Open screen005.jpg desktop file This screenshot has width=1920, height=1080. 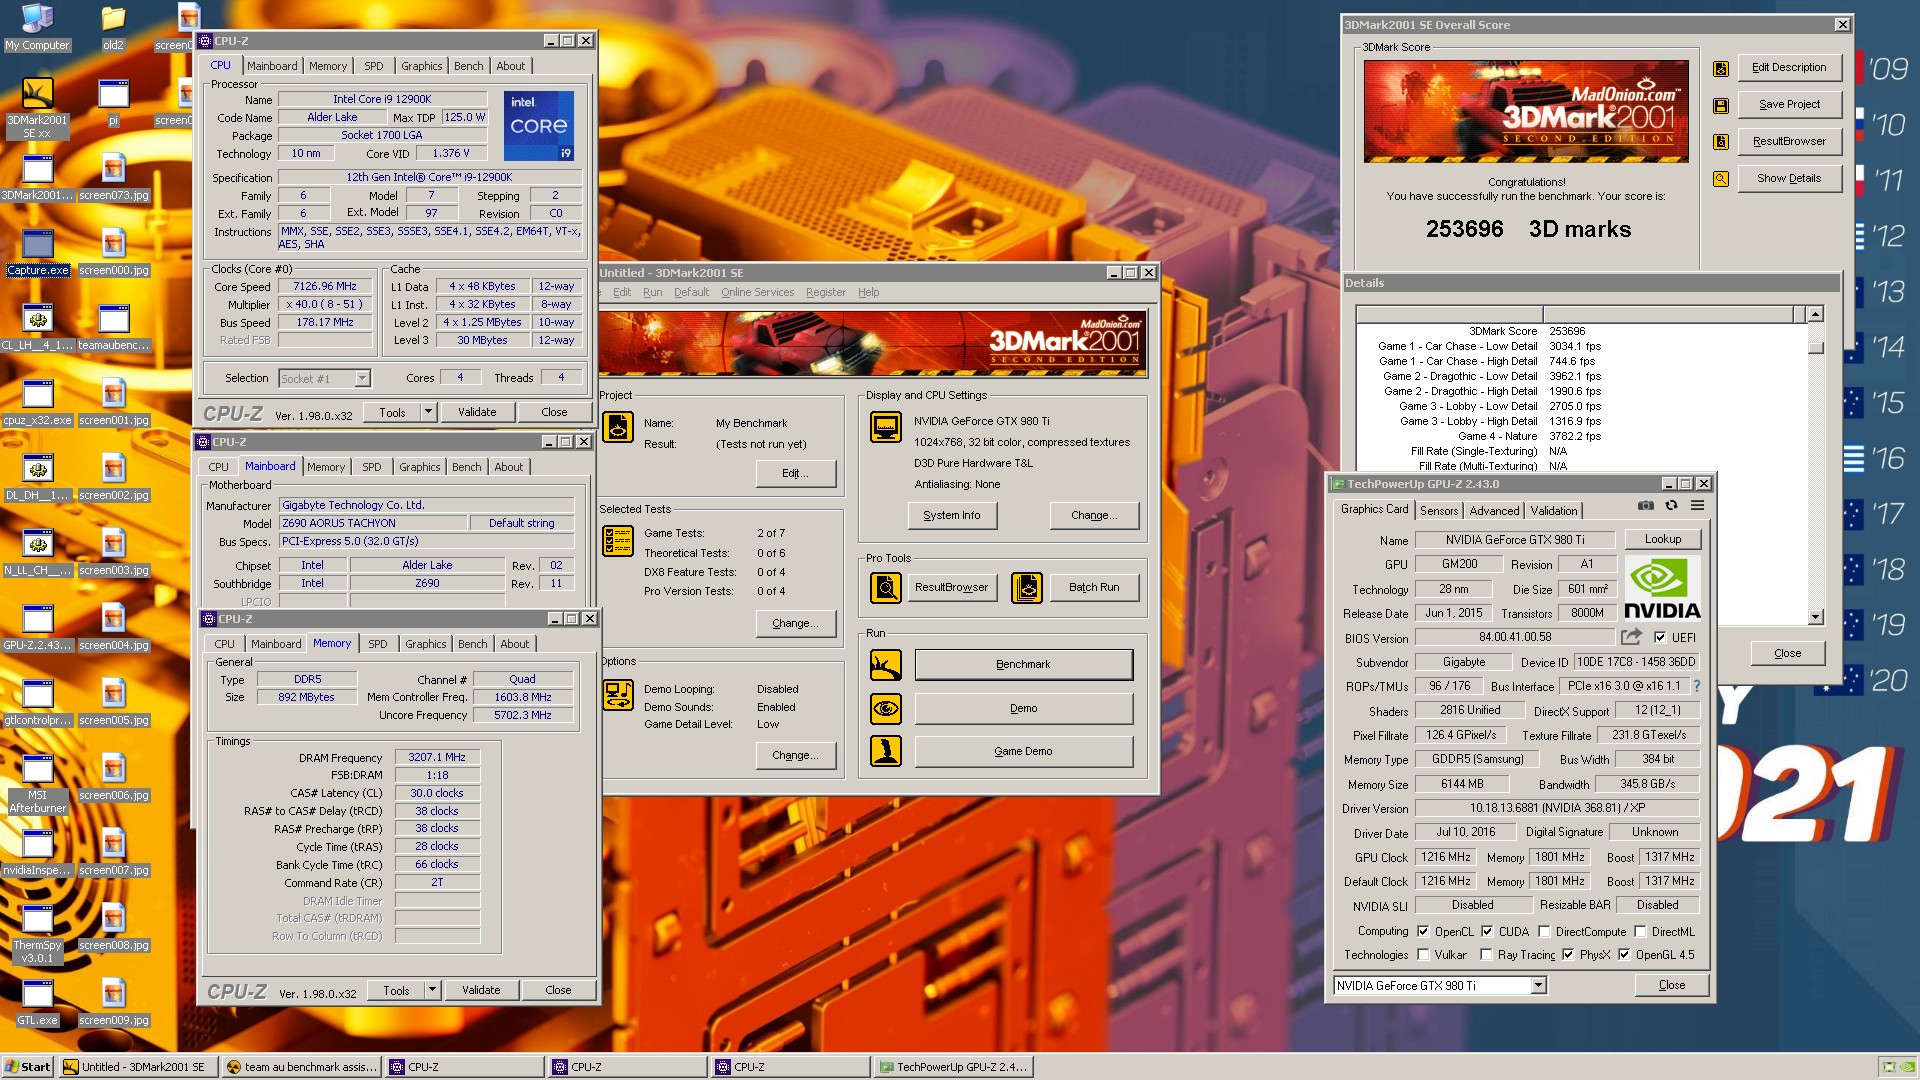tap(113, 703)
